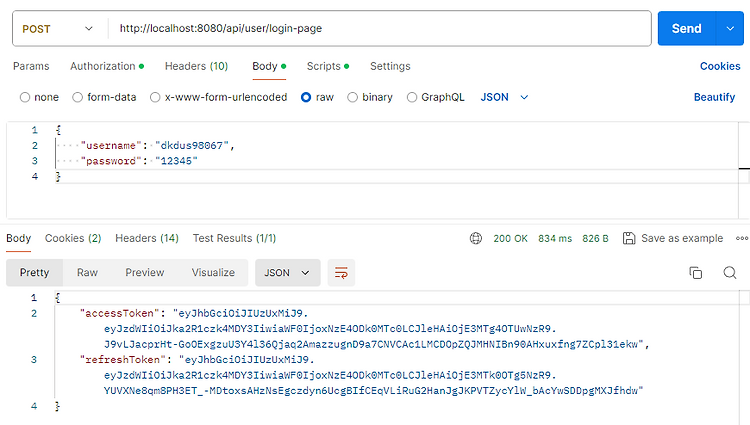The image size is (750, 425).
Task: Click the Send button
Action: [686, 29]
